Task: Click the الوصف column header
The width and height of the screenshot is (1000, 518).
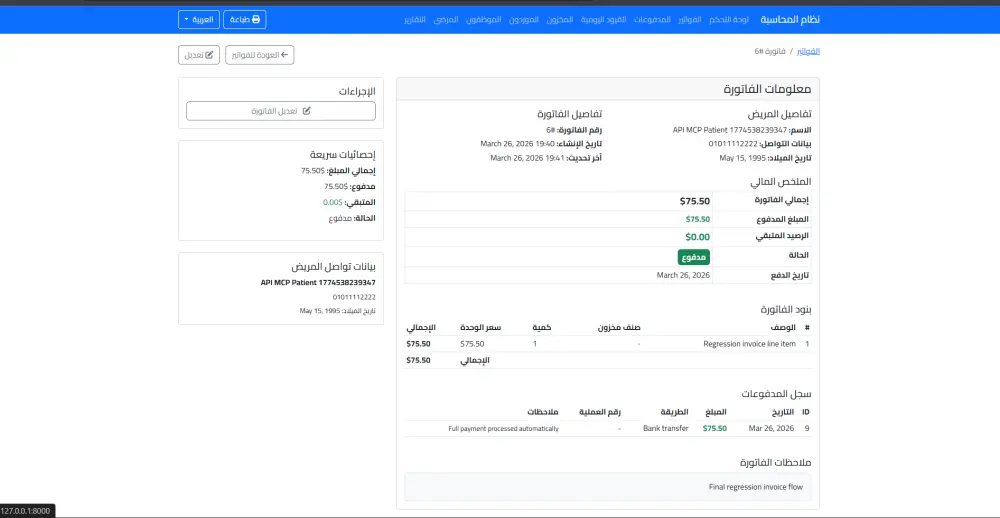Action: [x=784, y=327]
